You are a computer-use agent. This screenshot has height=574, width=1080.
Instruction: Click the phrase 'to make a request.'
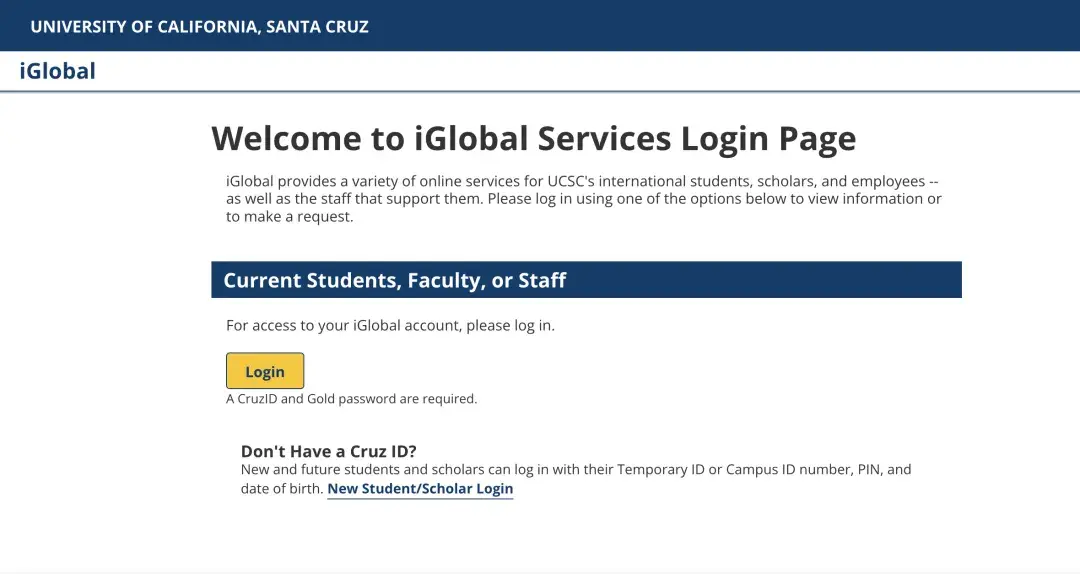point(290,216)
